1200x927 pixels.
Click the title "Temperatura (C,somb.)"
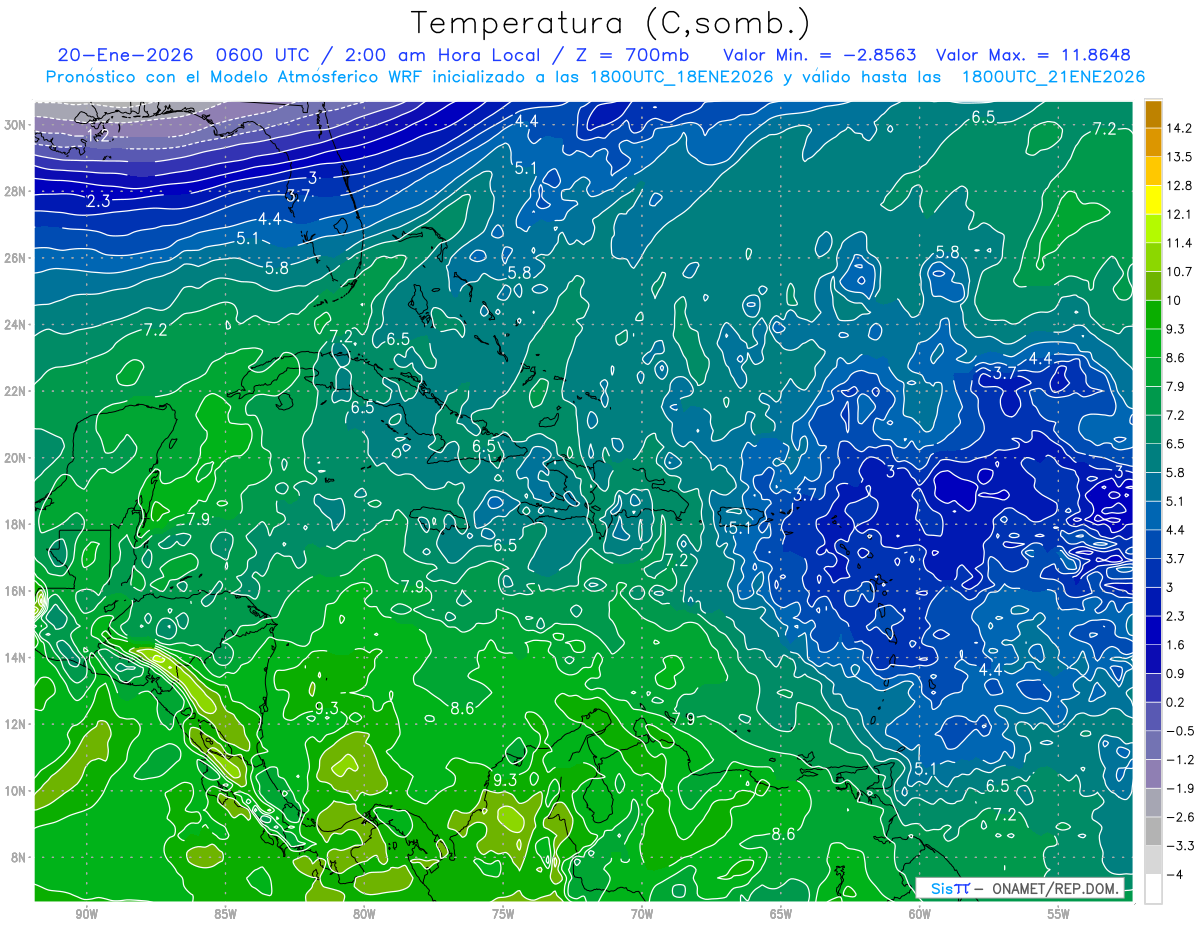pyautogui.click(x=611, y=23)
